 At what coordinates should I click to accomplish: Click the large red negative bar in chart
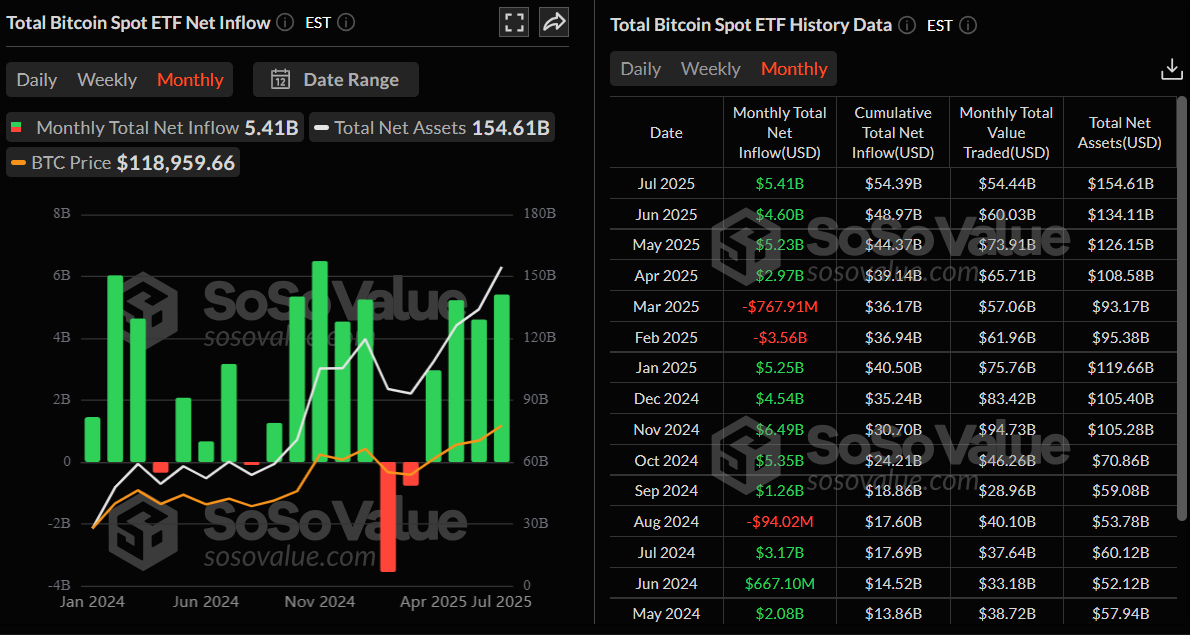pos(388,517)
